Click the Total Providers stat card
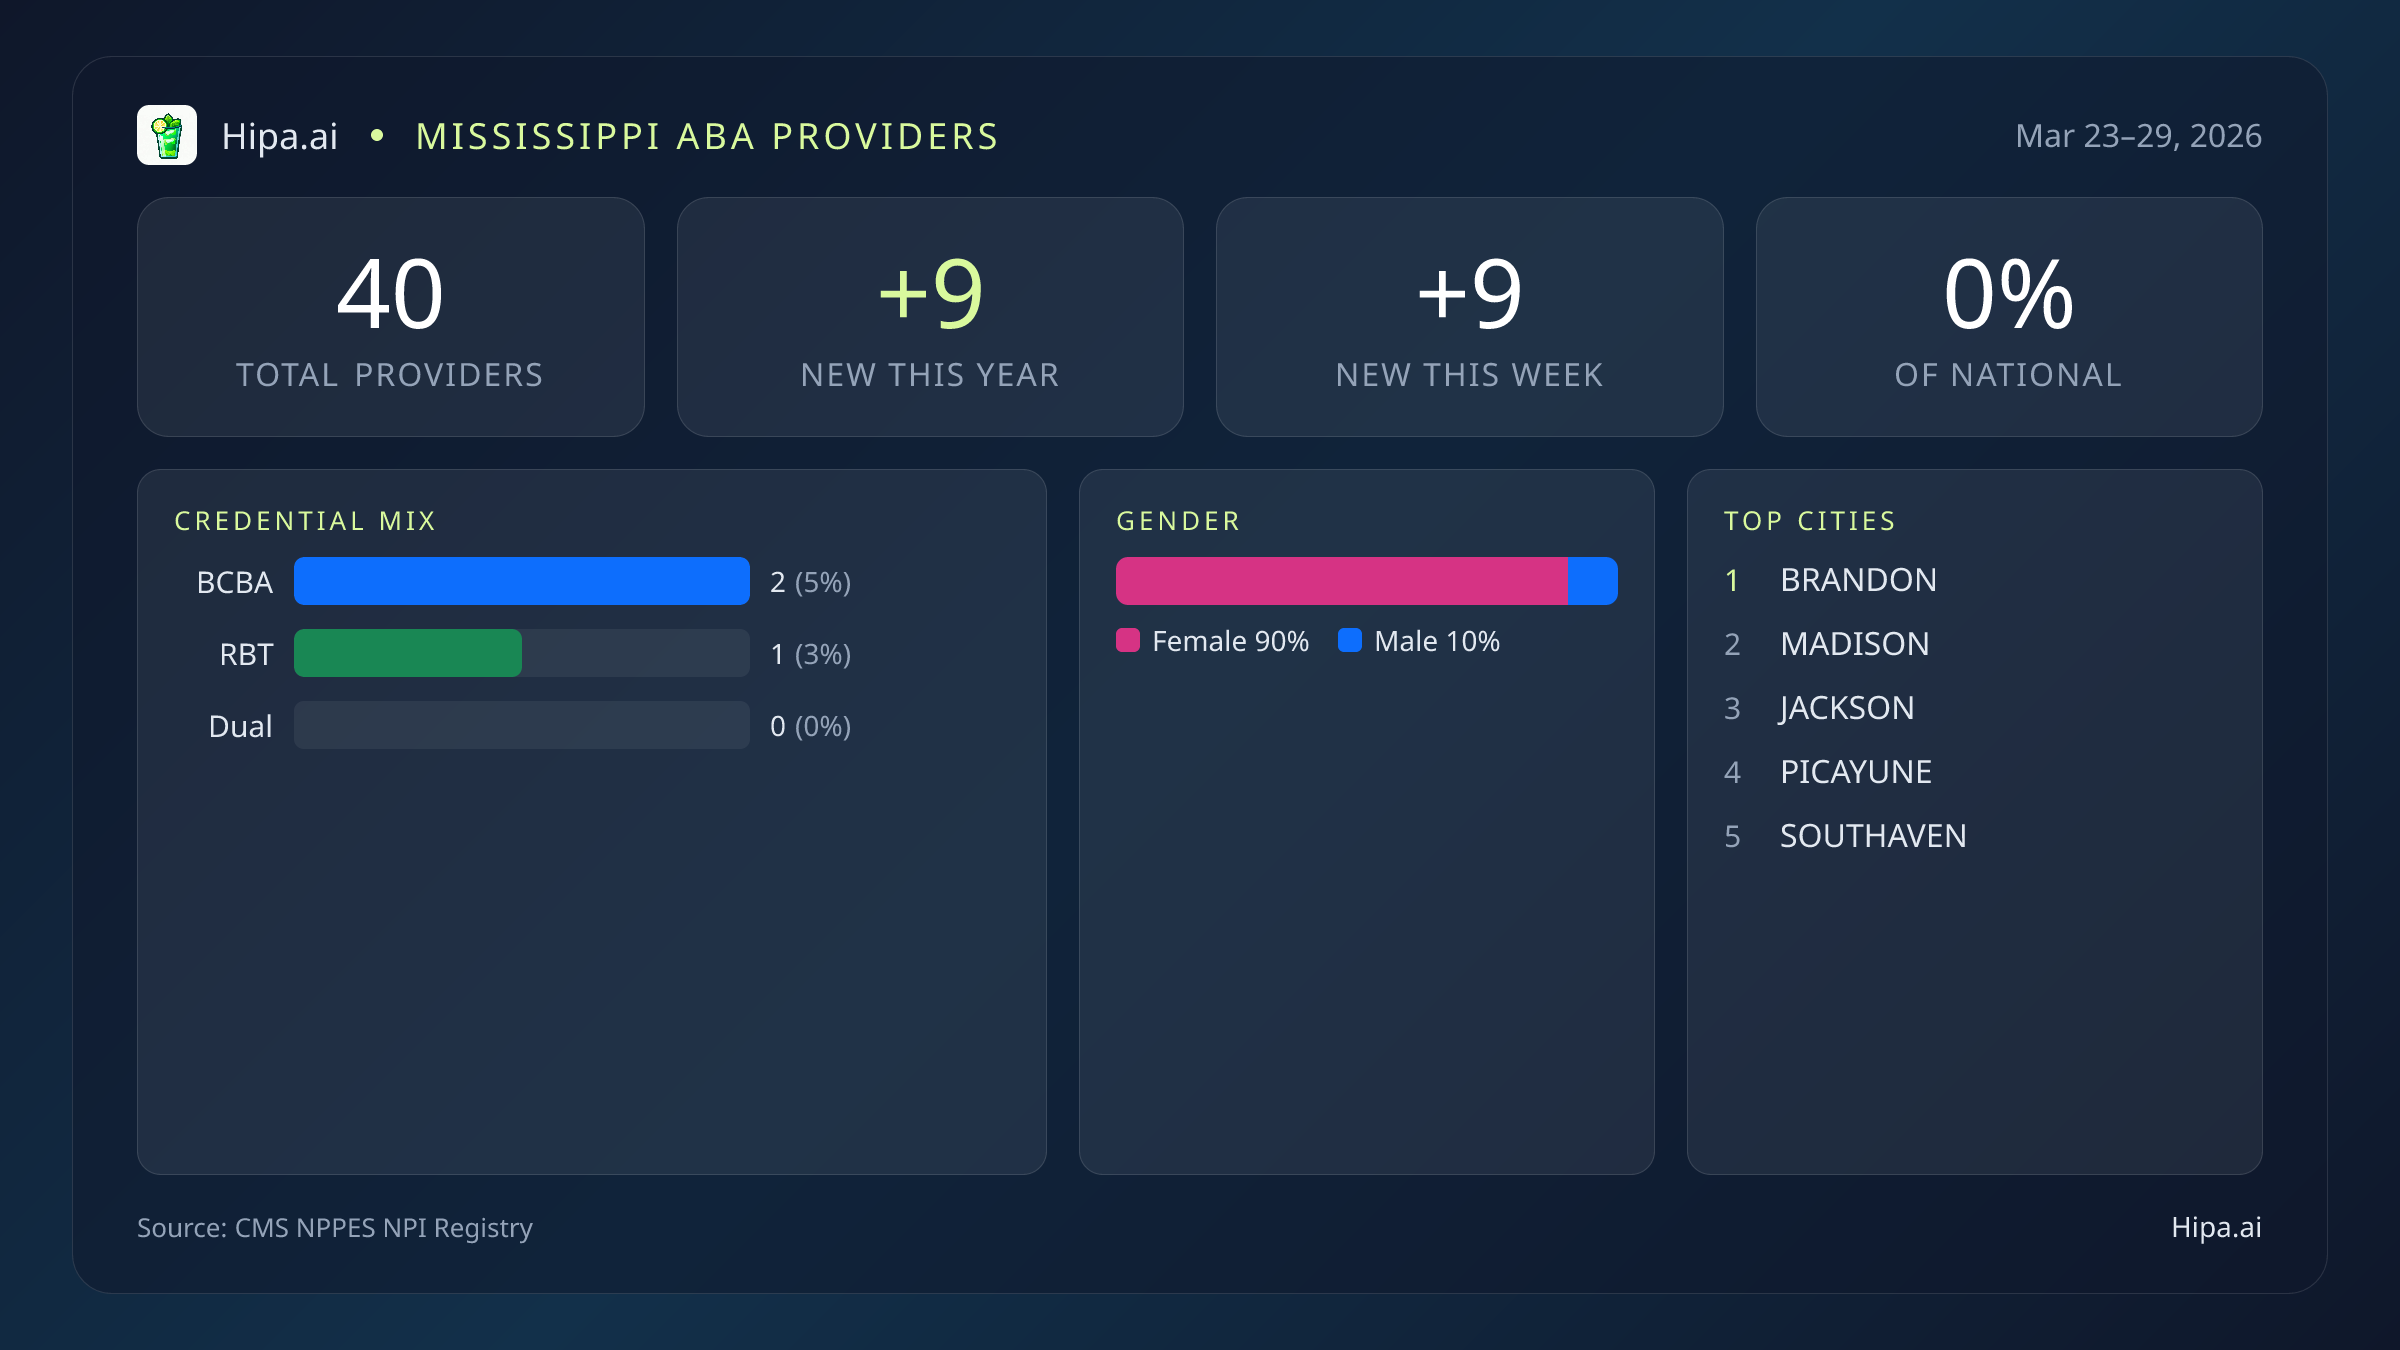The width and height of the screenshot is (2400, 1350). [x=390, y=317]
